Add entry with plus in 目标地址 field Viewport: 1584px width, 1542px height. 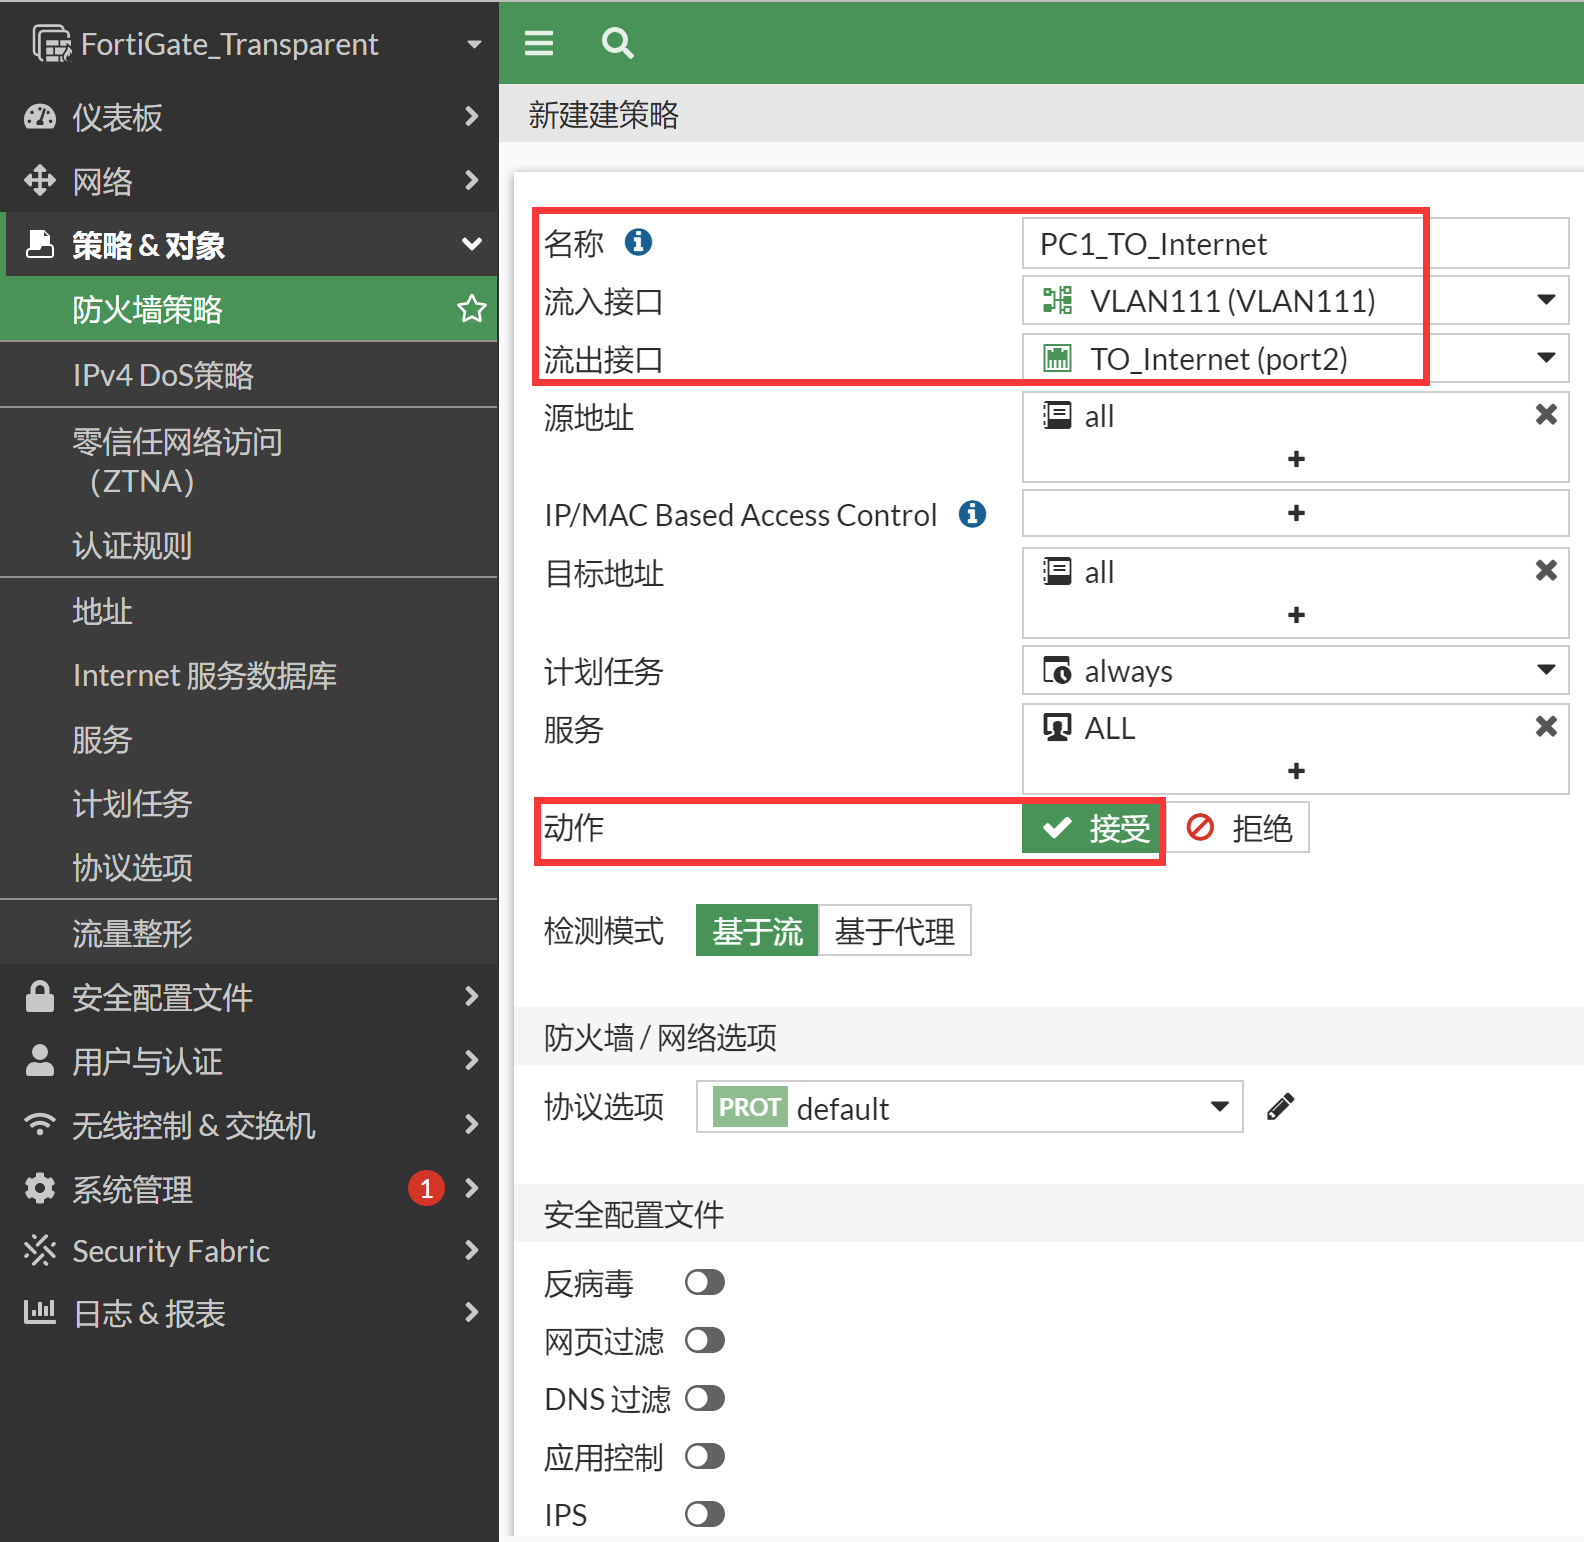tap(1296, 615)
